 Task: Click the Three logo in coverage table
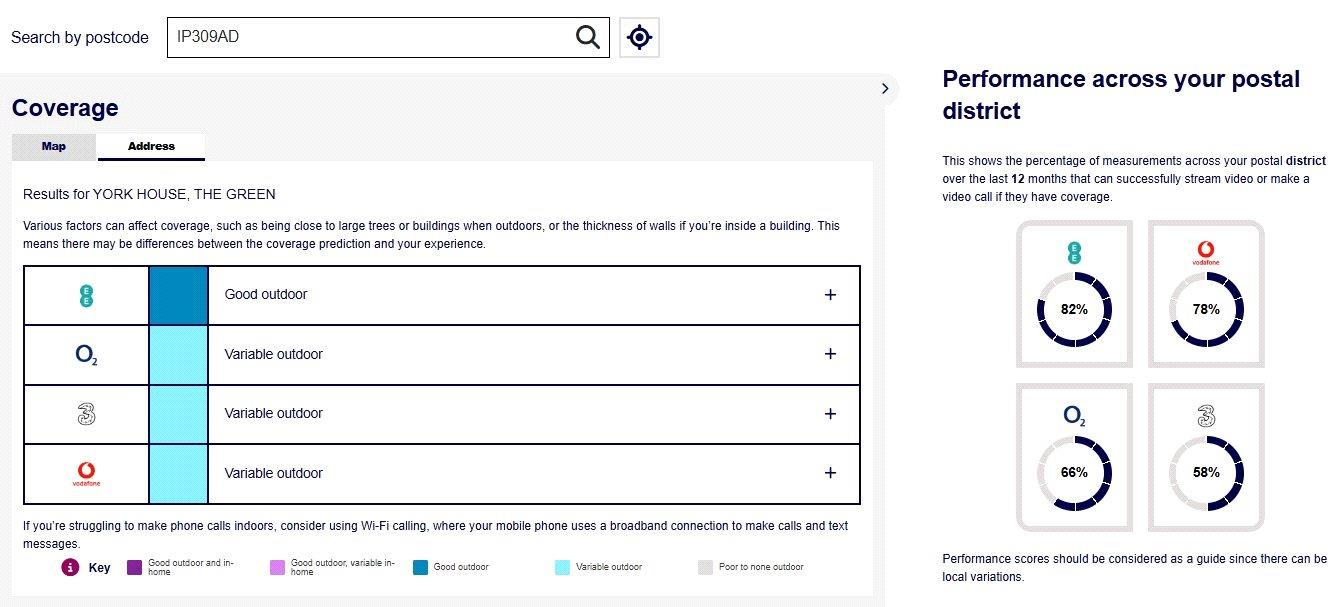[x=86, y=414]
